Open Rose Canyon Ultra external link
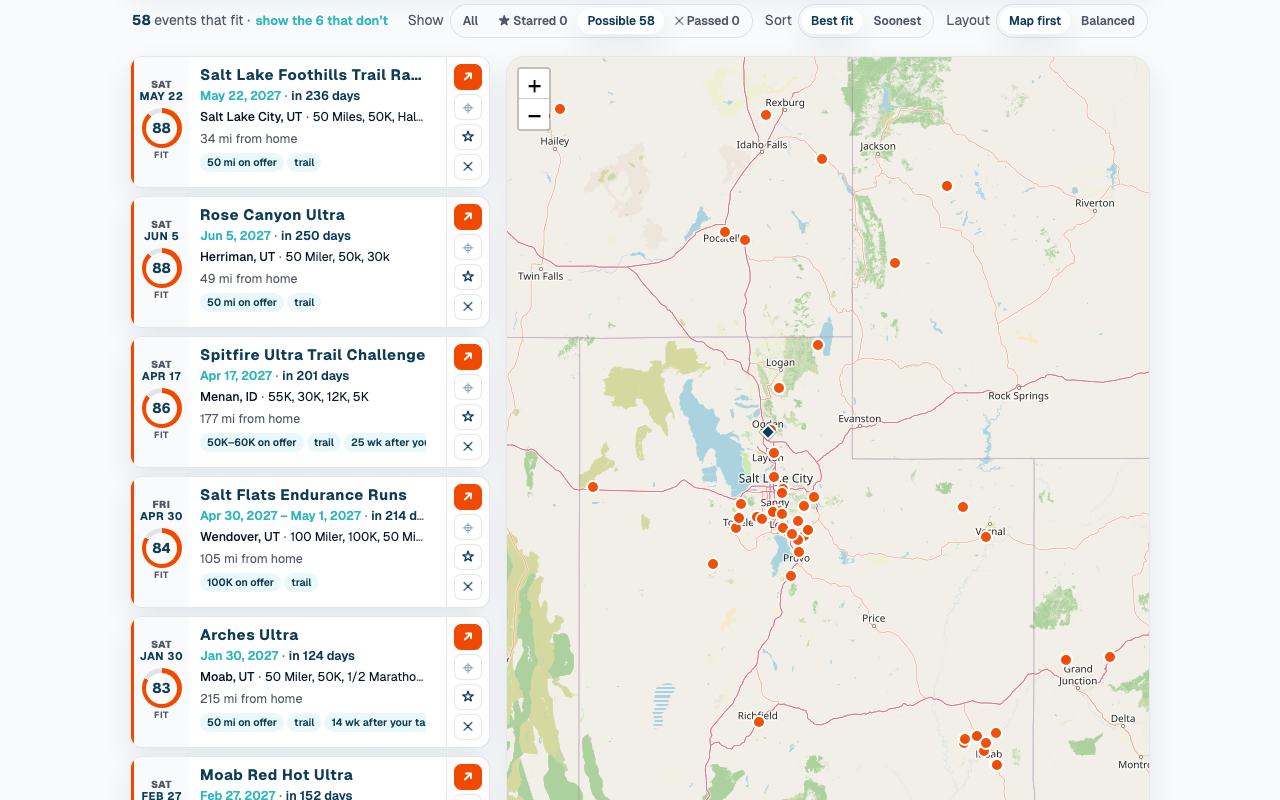1280x800 pixels. [468, 217]
